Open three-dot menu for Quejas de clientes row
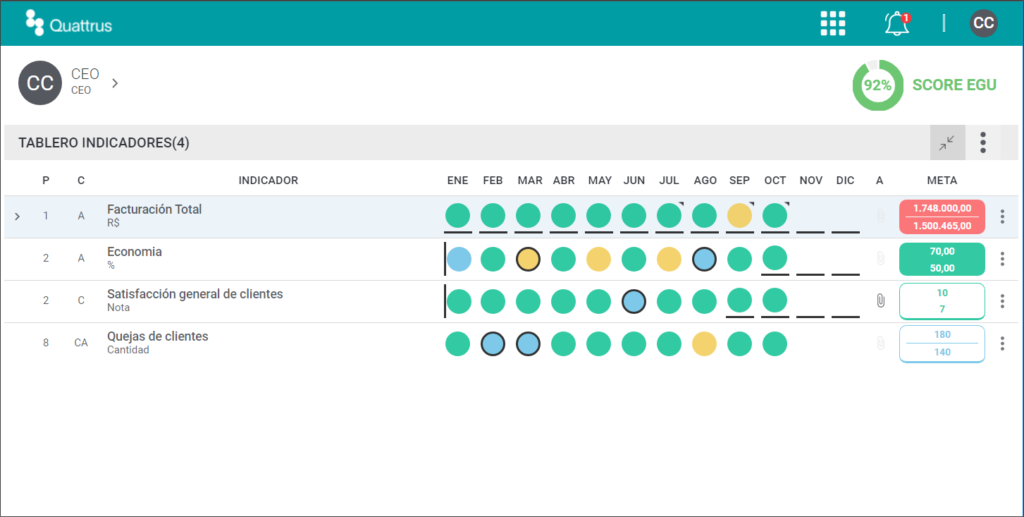1024x517 pixels. (1002, 343)
